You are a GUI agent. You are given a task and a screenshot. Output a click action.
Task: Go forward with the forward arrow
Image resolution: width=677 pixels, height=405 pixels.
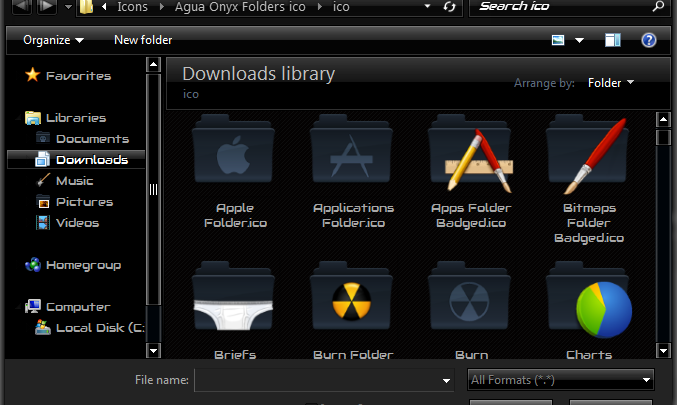pos(47,6)
